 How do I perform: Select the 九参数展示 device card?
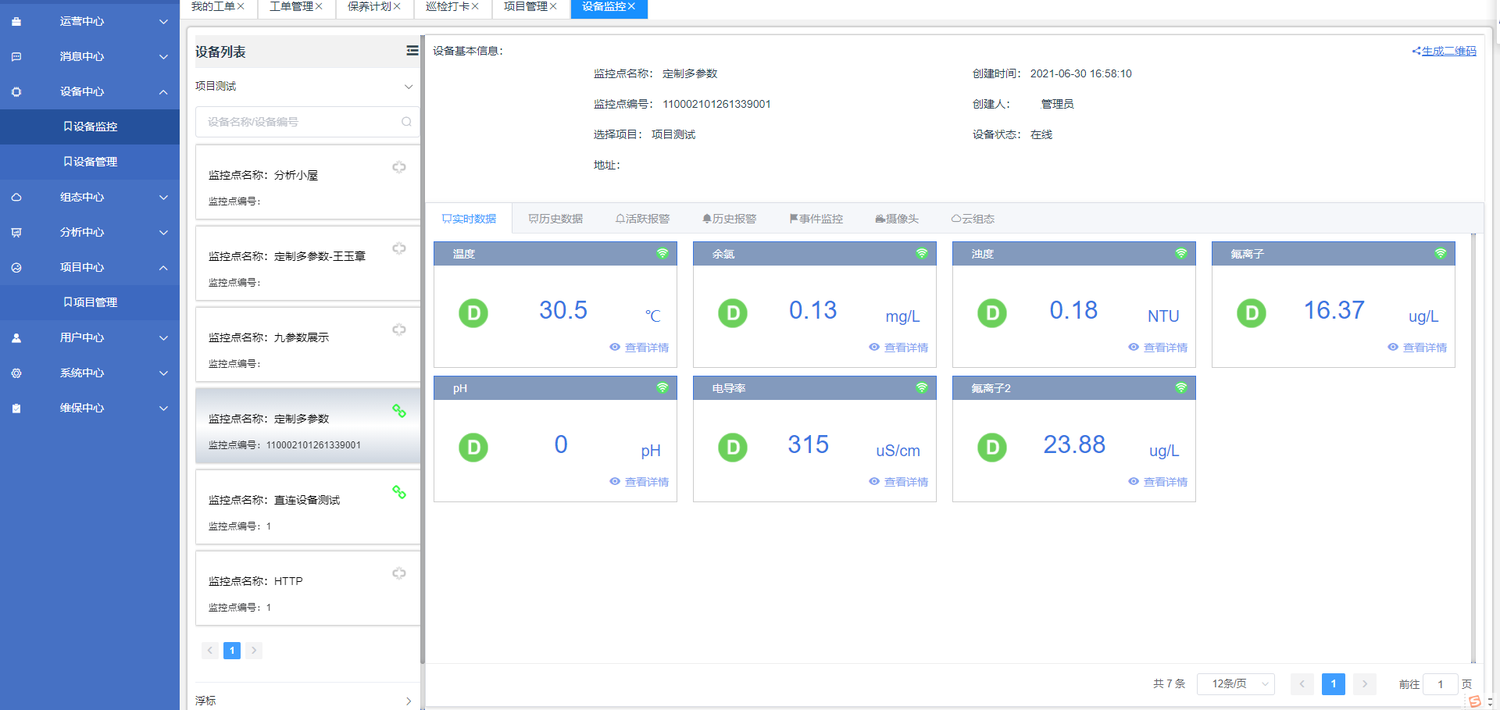[x=307, y=344]
